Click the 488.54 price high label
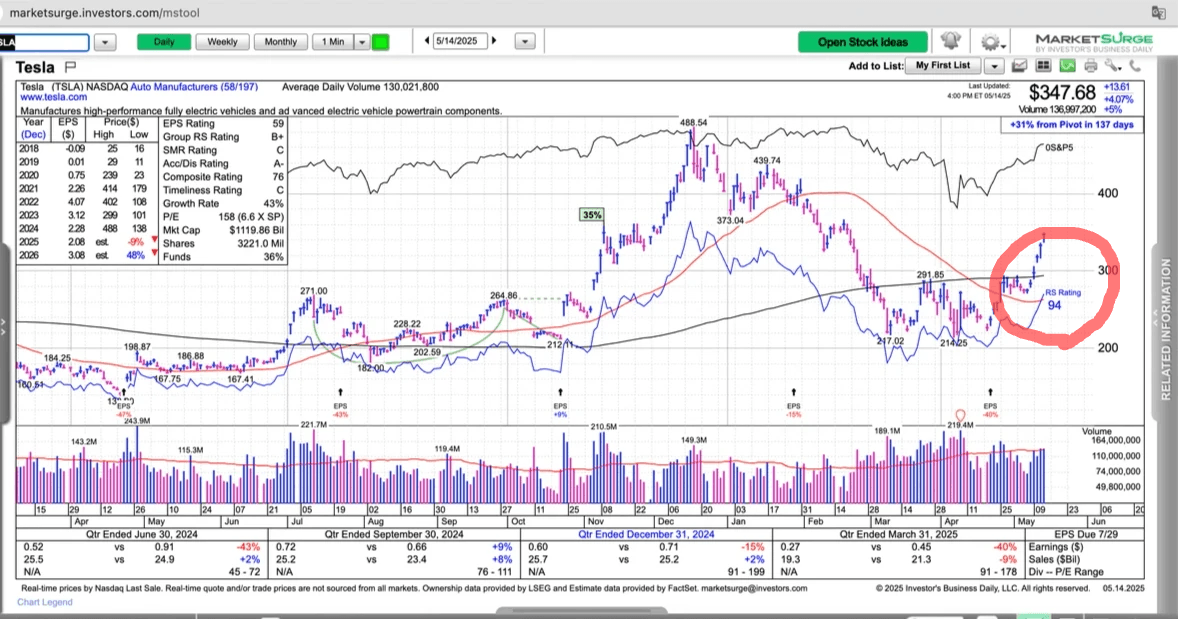 [693, 122]
